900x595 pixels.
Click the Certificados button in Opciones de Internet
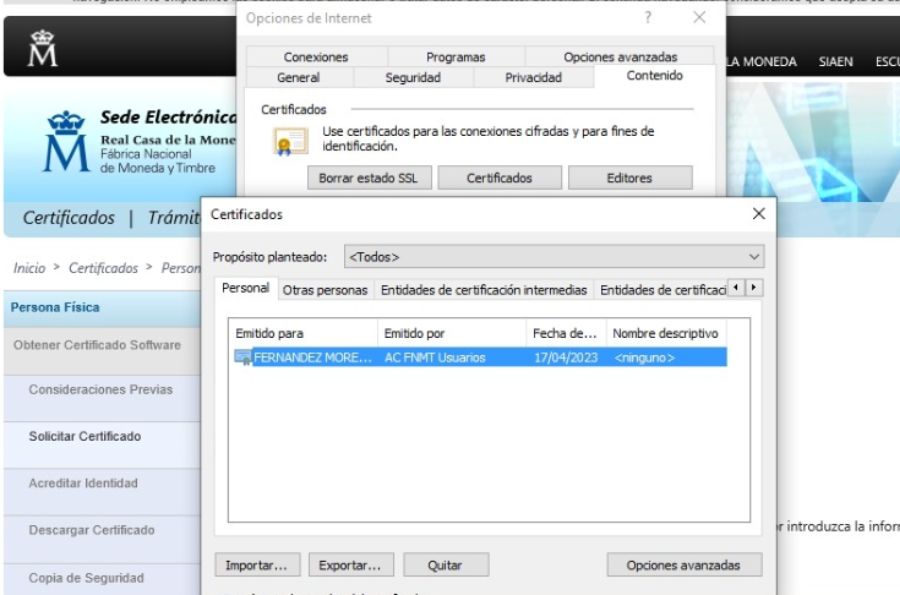499,178
